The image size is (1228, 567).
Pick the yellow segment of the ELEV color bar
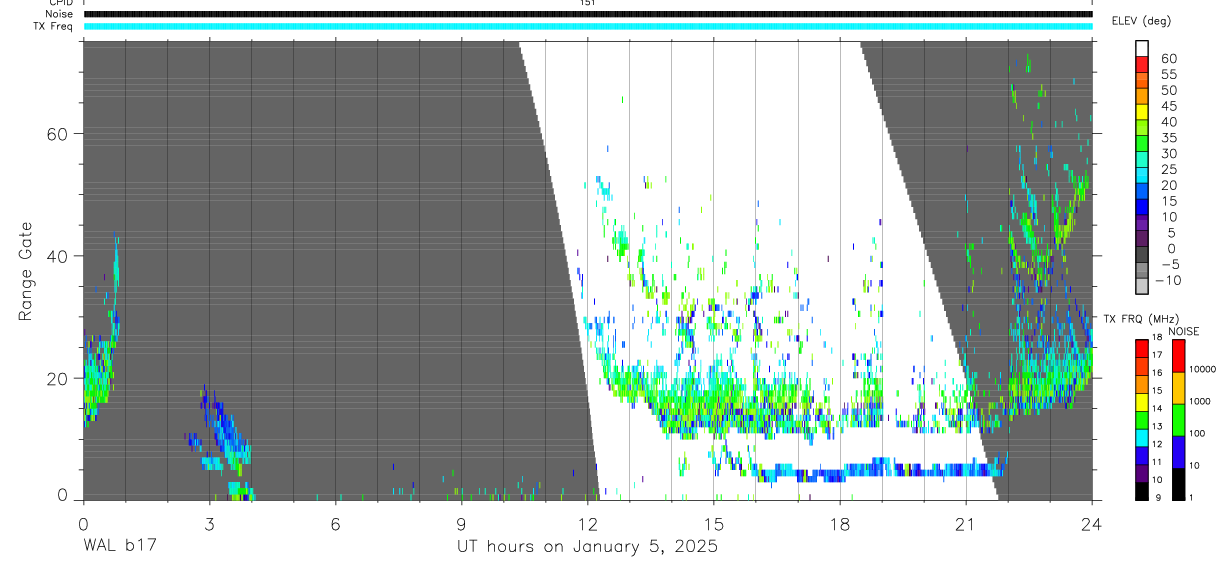(1143, 111)
